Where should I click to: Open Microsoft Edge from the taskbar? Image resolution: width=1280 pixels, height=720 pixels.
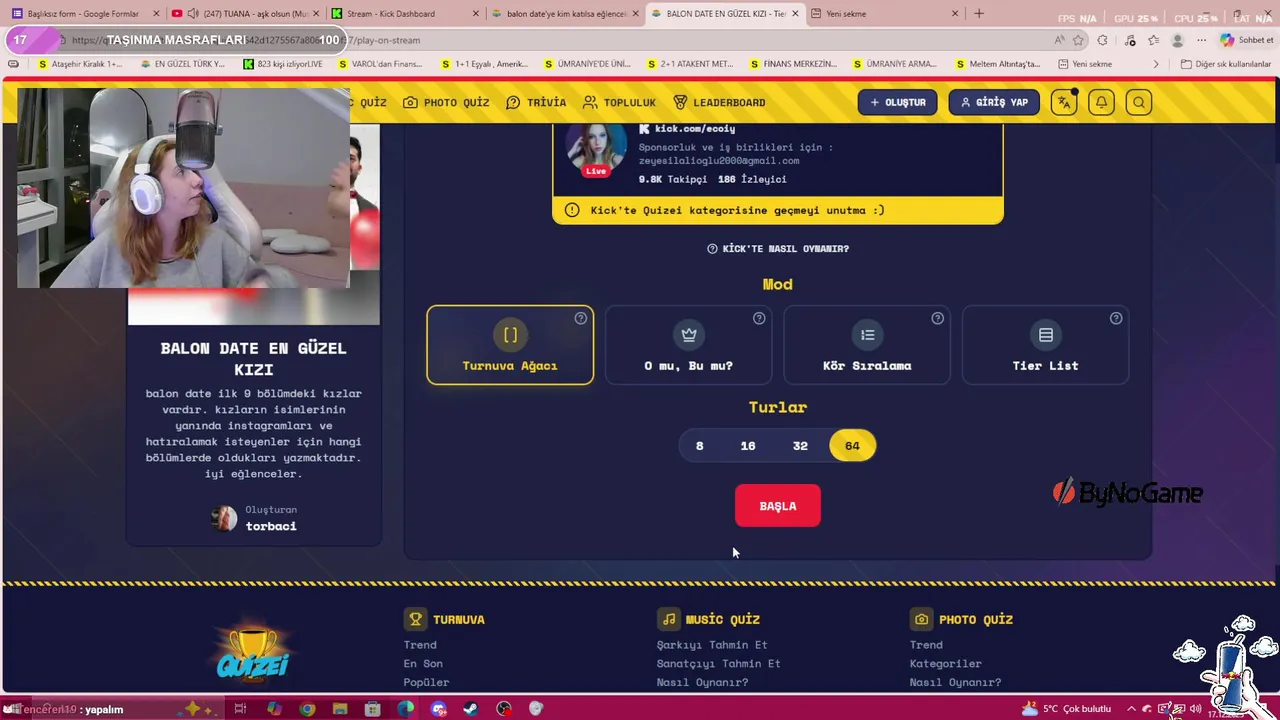coord(405,709)
